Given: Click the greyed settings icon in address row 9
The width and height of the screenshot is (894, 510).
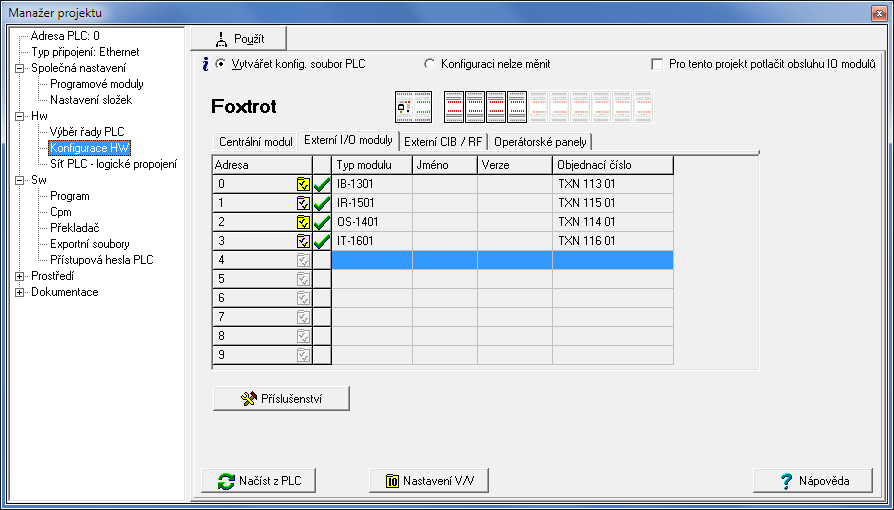Looking at the screenshot, I should click(x=303, y=355).
